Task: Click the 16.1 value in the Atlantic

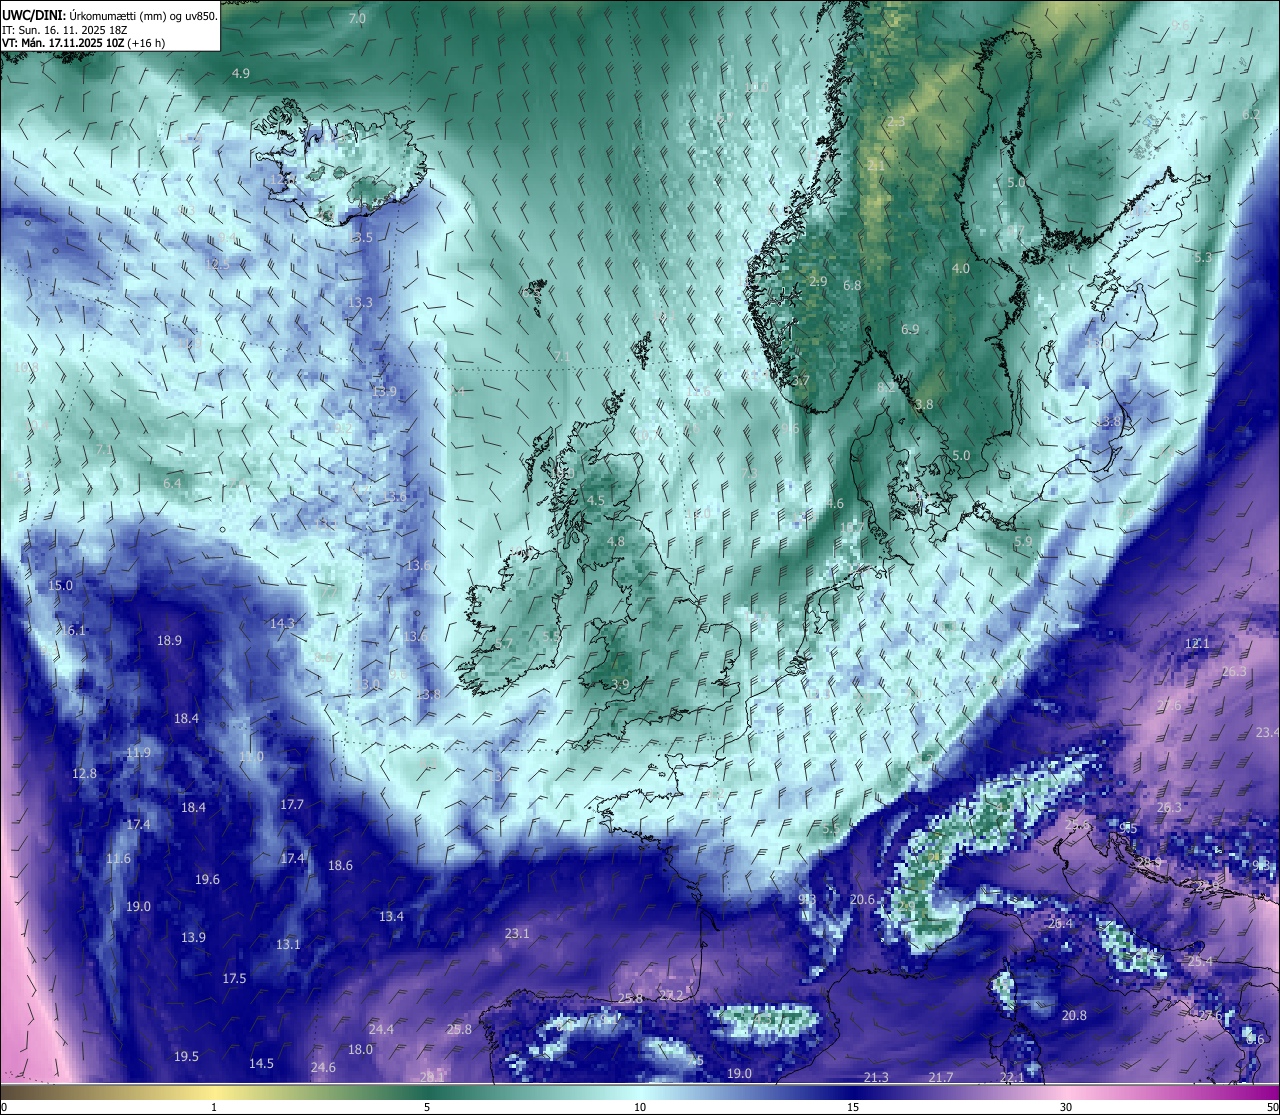Action: 72,630
